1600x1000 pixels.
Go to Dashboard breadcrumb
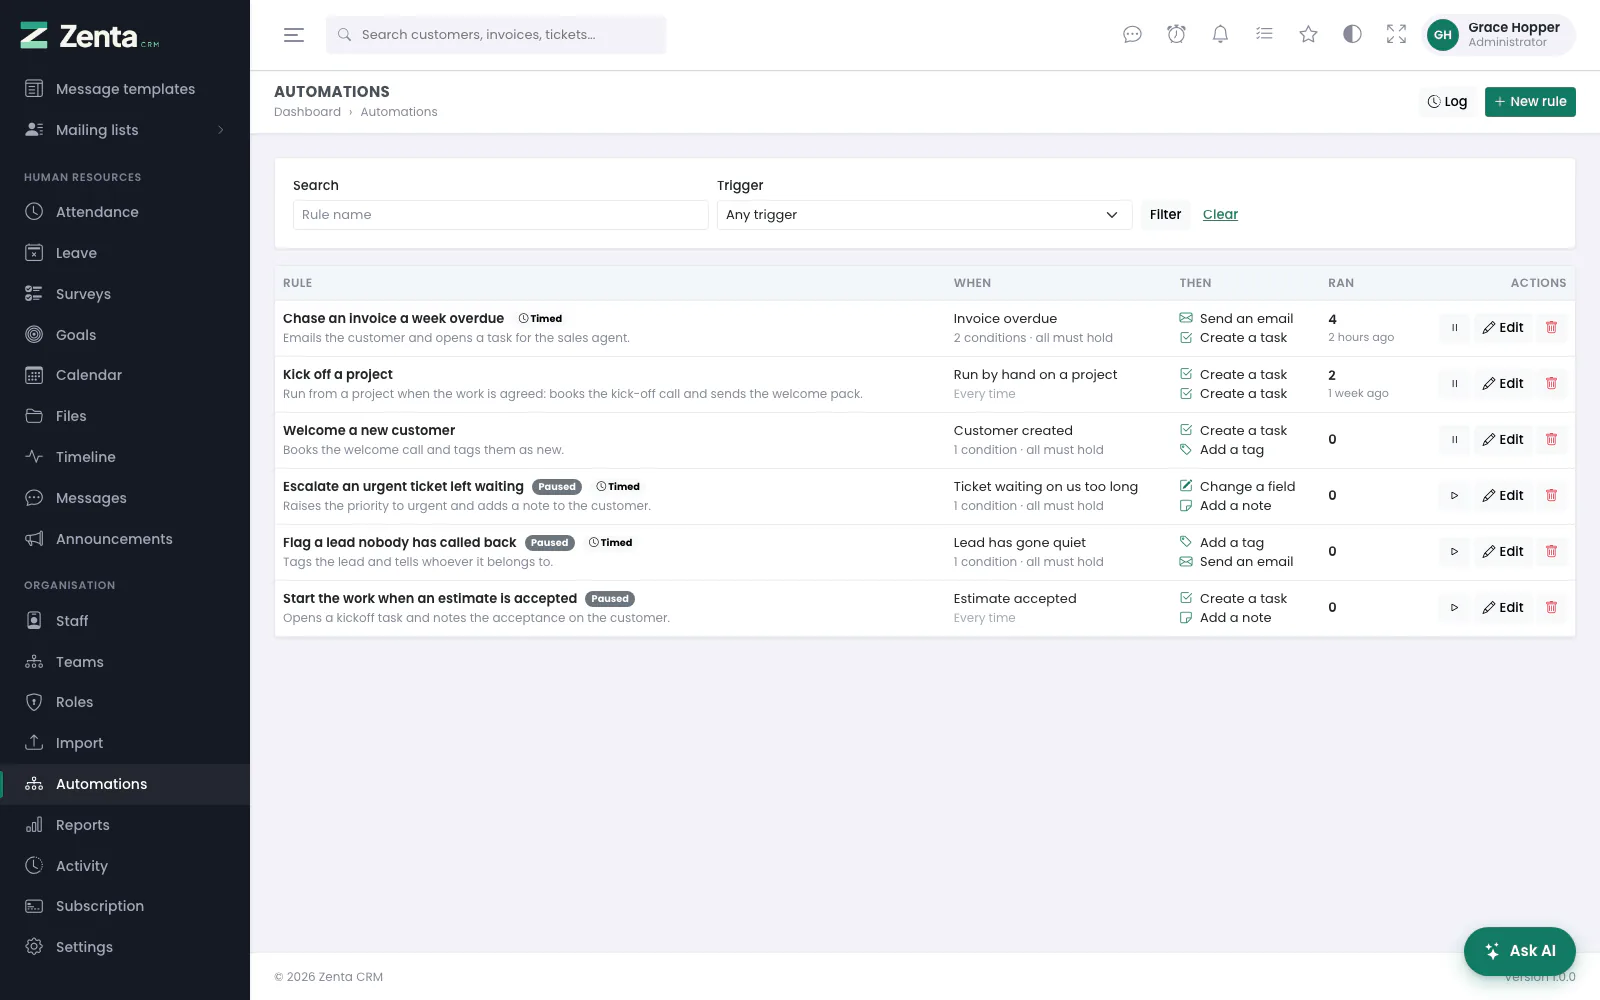tap(307, 112)
